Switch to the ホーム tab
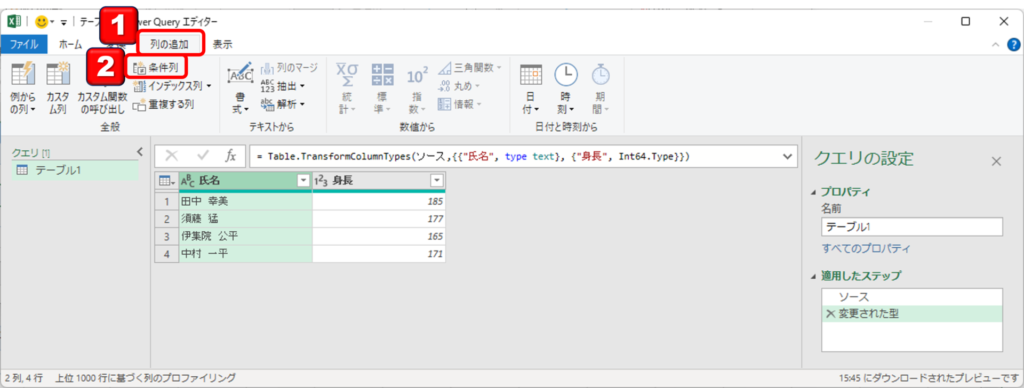This screenshot has height=388, width=1024. tap(71, 44)
